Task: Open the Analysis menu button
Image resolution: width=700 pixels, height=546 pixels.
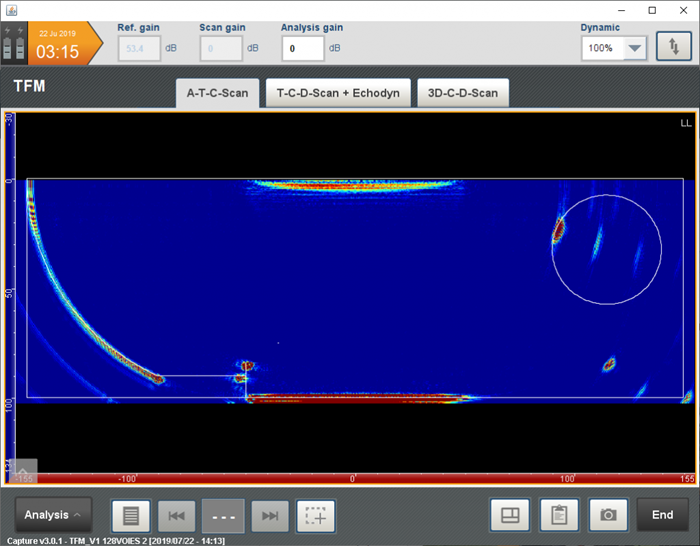Action: (x=53, y=515)
